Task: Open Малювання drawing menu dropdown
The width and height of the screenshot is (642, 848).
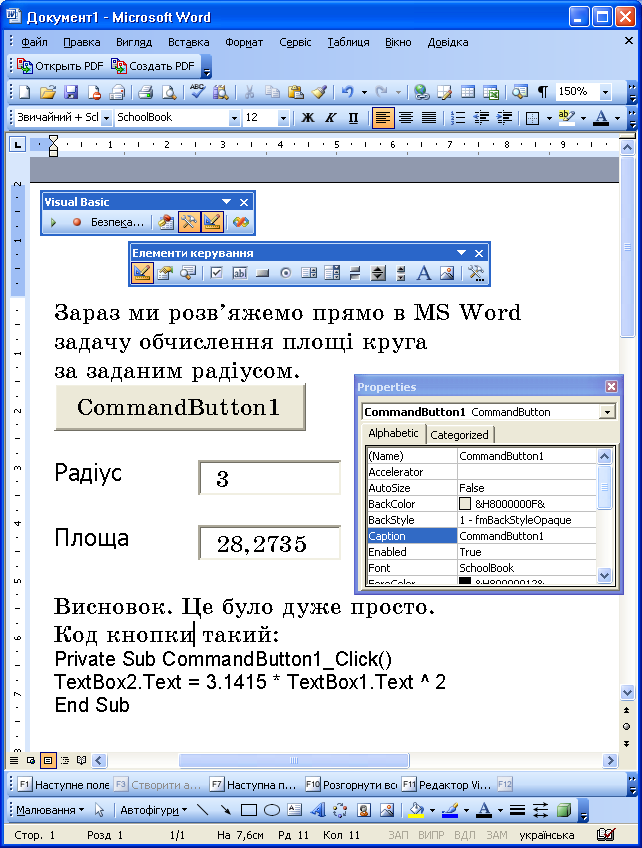Action: (x=50, y=810)
